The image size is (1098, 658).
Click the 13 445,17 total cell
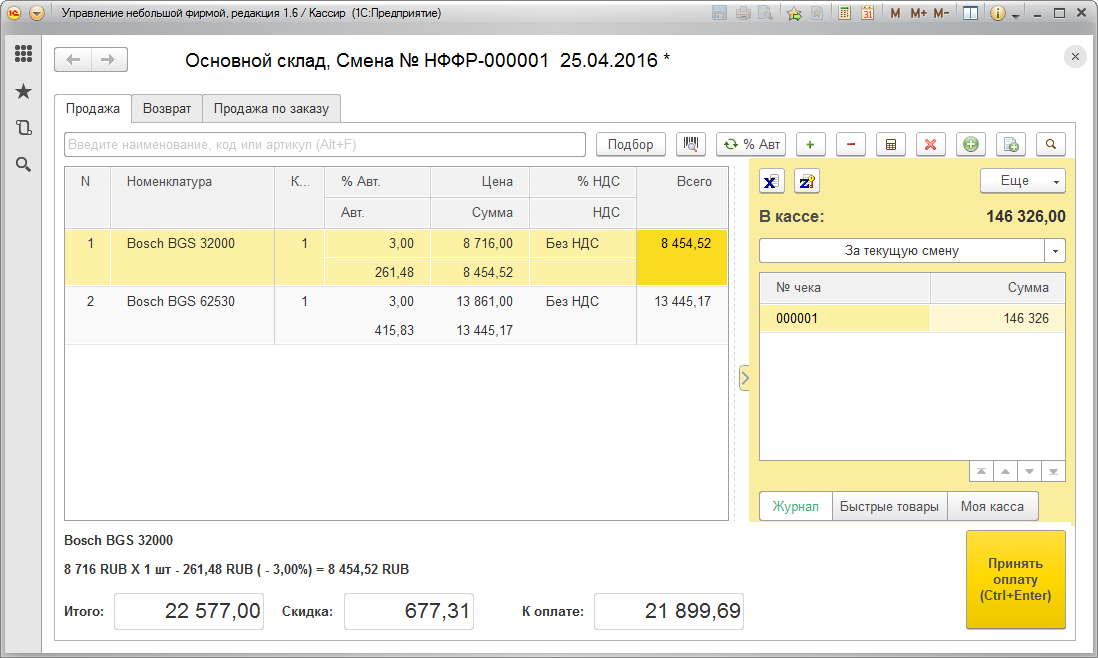coord(682,316)
